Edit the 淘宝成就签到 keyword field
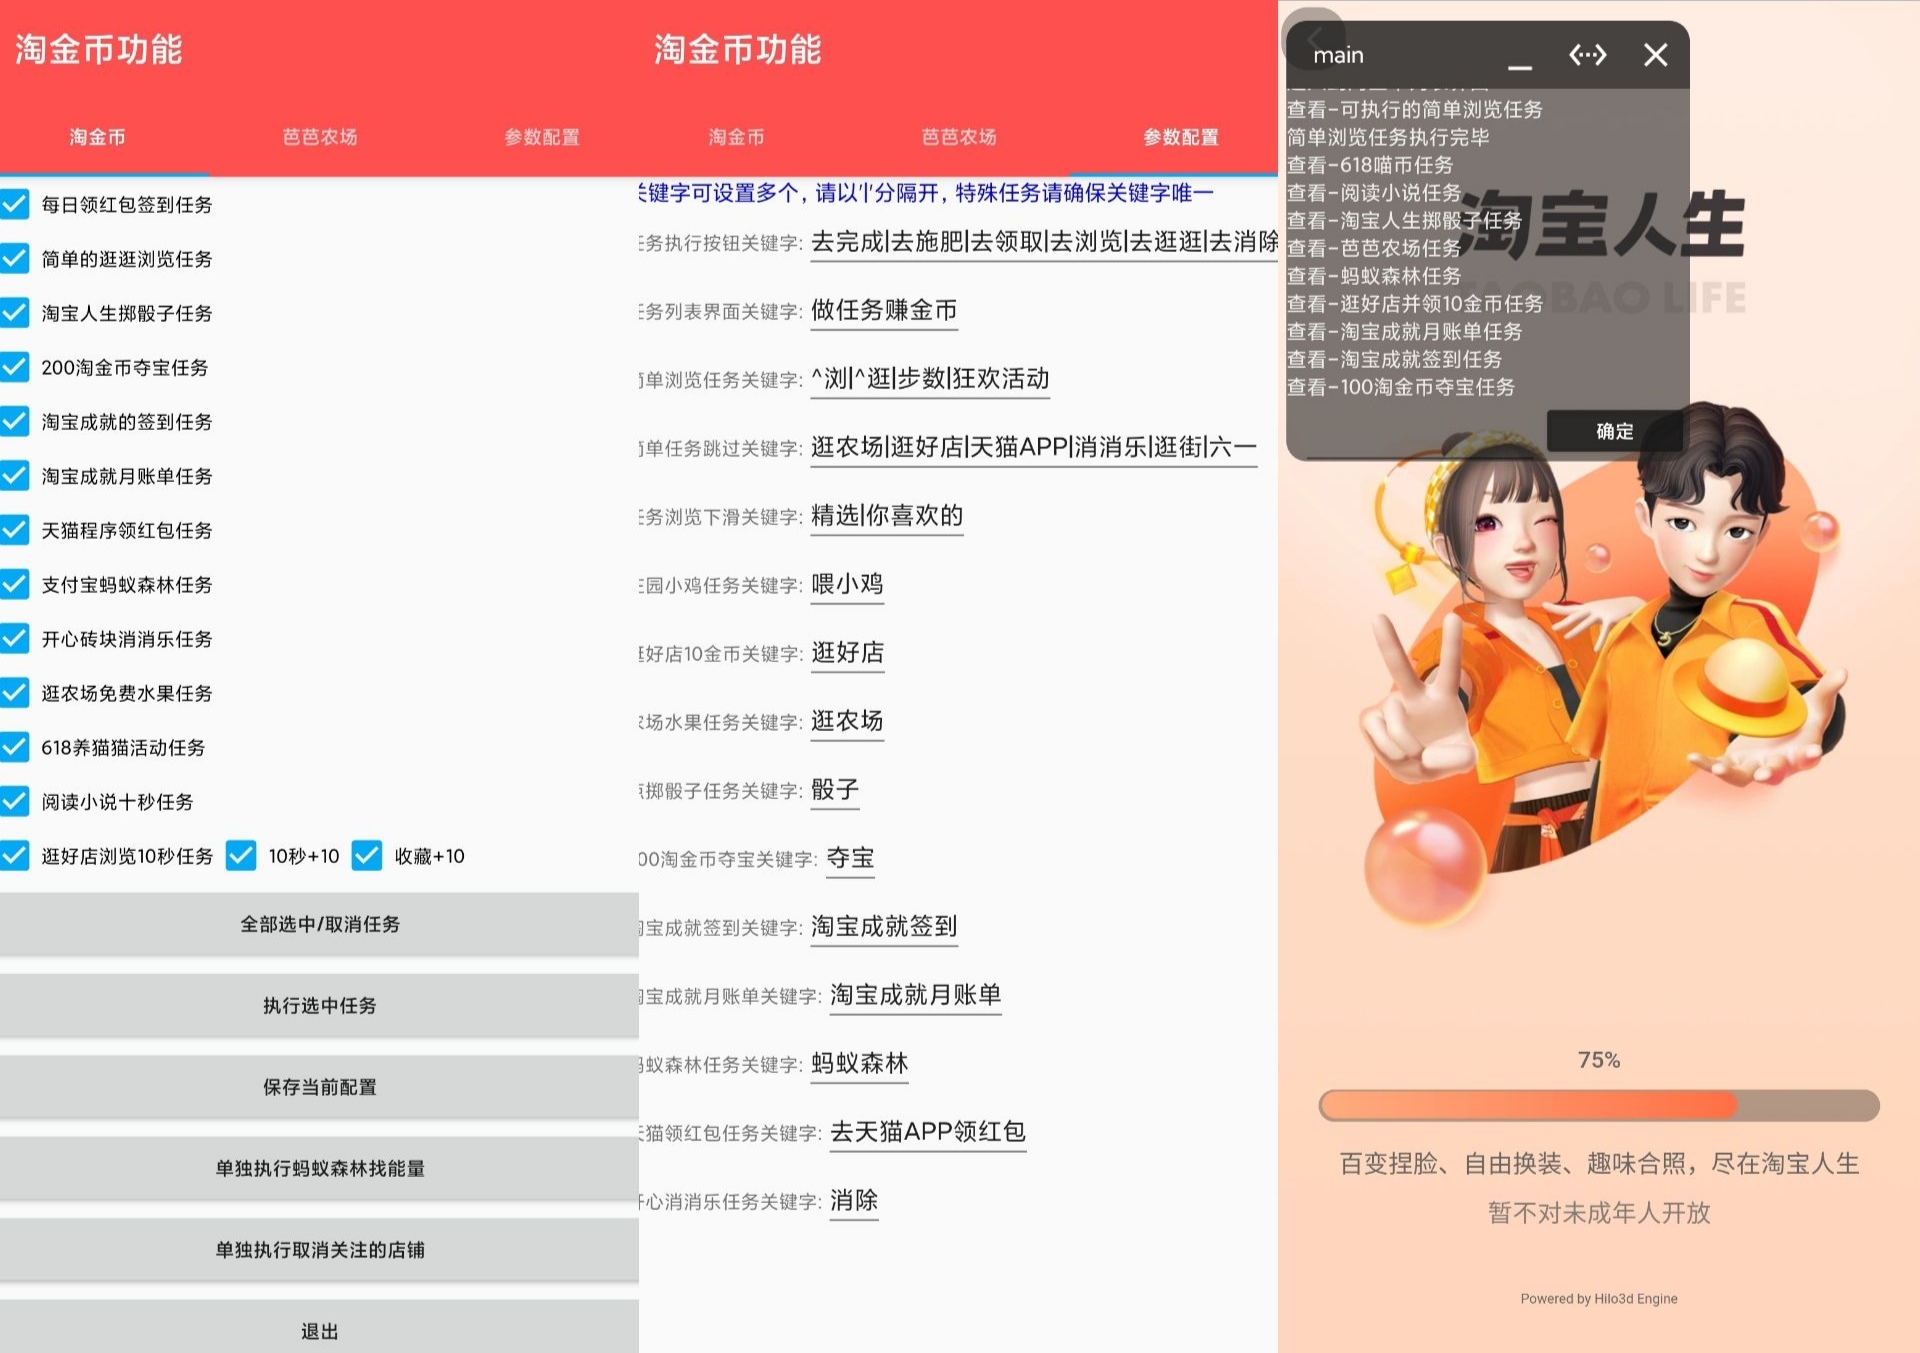 [884, 927]
